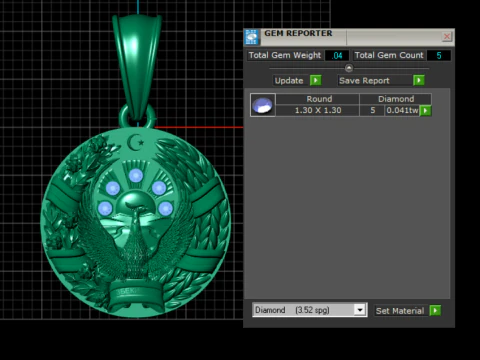Click the Total Gem Weight label
Image resolution: width=480 pixels, height=360 pixels.
pos(285,55)
